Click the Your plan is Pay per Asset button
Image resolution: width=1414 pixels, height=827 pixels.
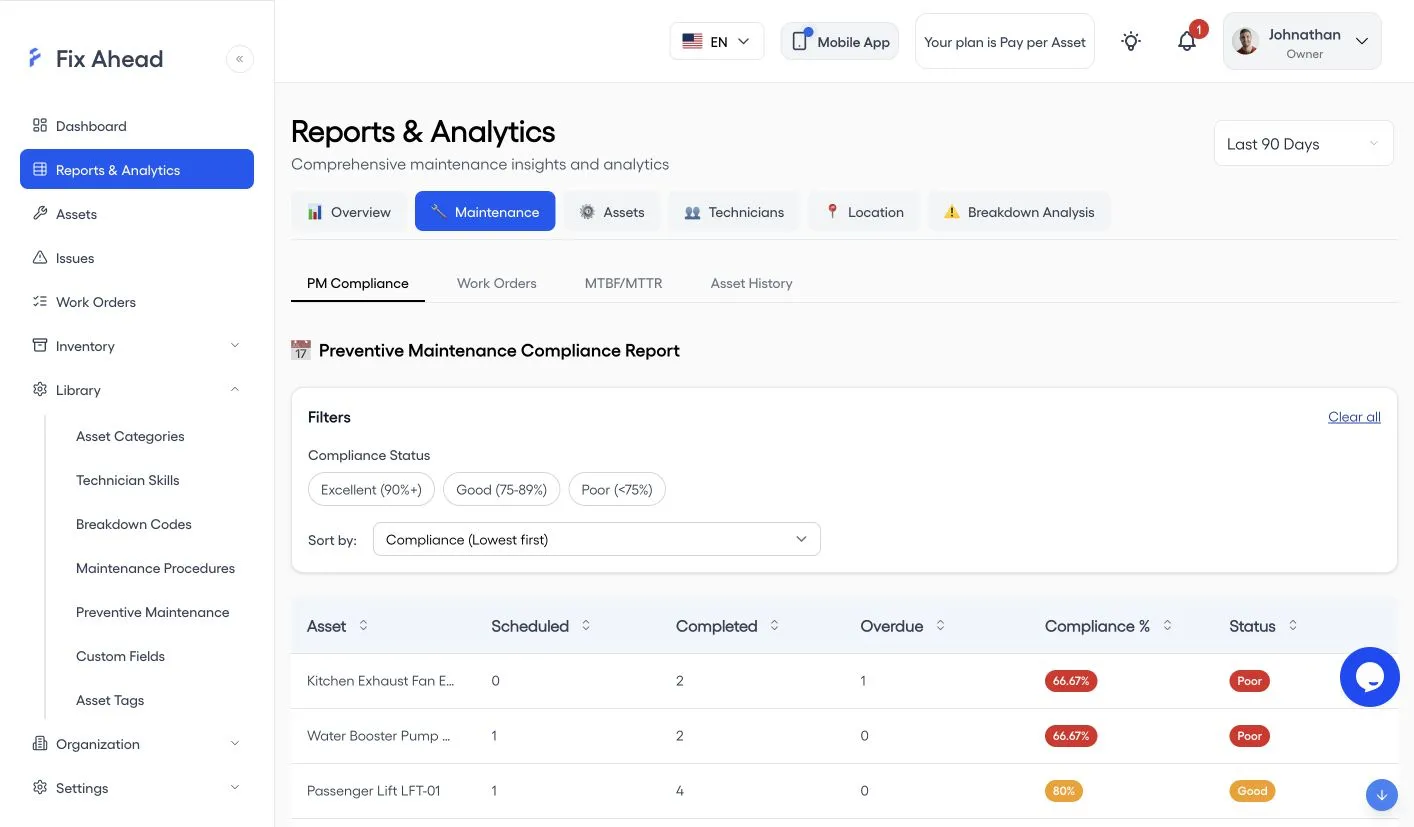(1005, 41)
